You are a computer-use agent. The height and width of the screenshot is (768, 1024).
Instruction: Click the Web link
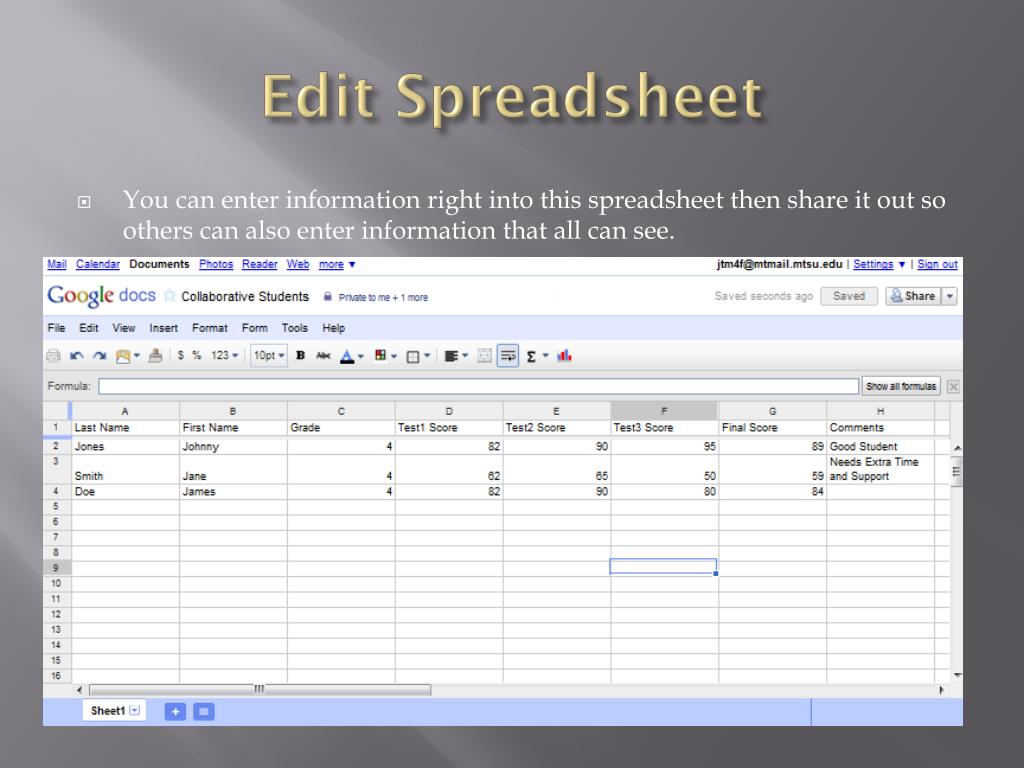[298, 264]
